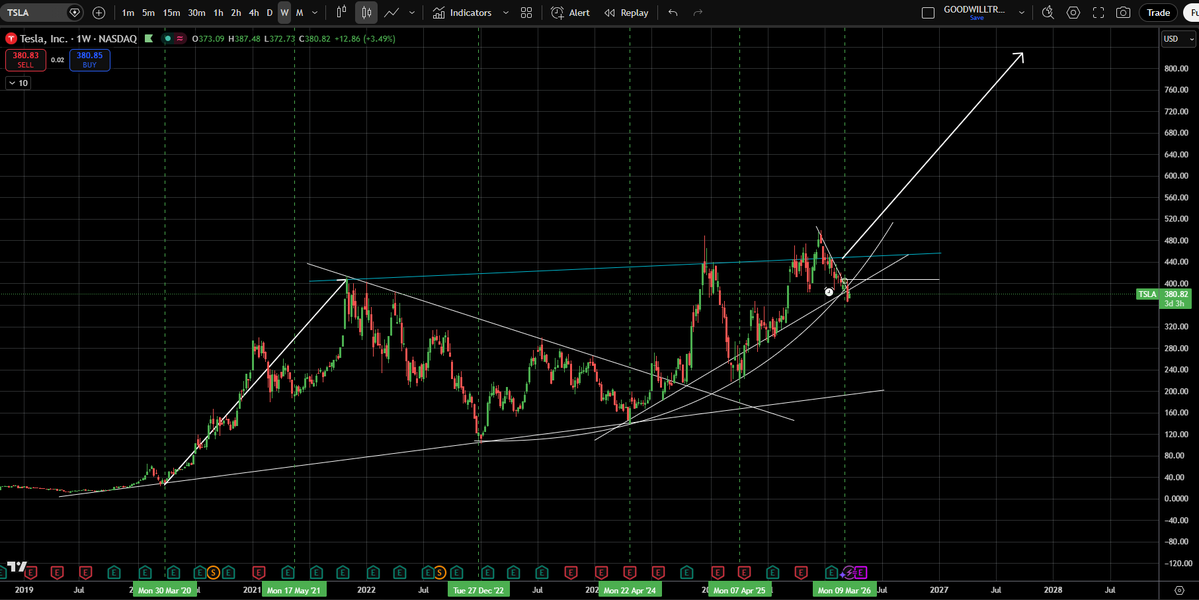
Task: Click the purple E upcoming earnings marker
Action: click(861, 572)
